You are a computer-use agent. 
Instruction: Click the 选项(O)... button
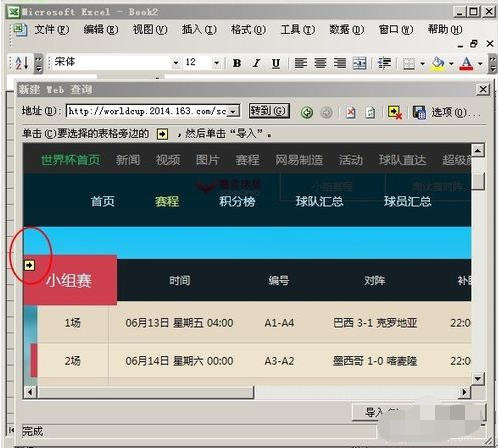pyautogui.click(x=456, y=112)
